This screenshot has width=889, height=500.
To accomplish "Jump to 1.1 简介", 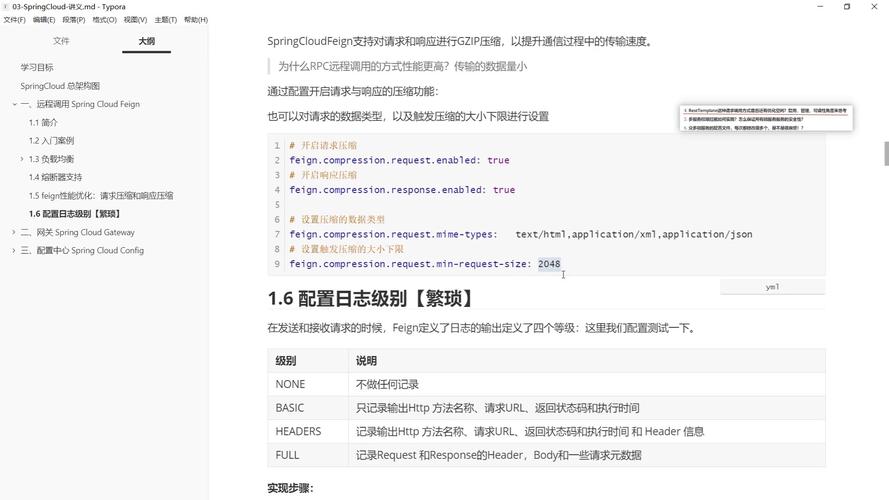I will pyautogui.click(x=43, y=122).
